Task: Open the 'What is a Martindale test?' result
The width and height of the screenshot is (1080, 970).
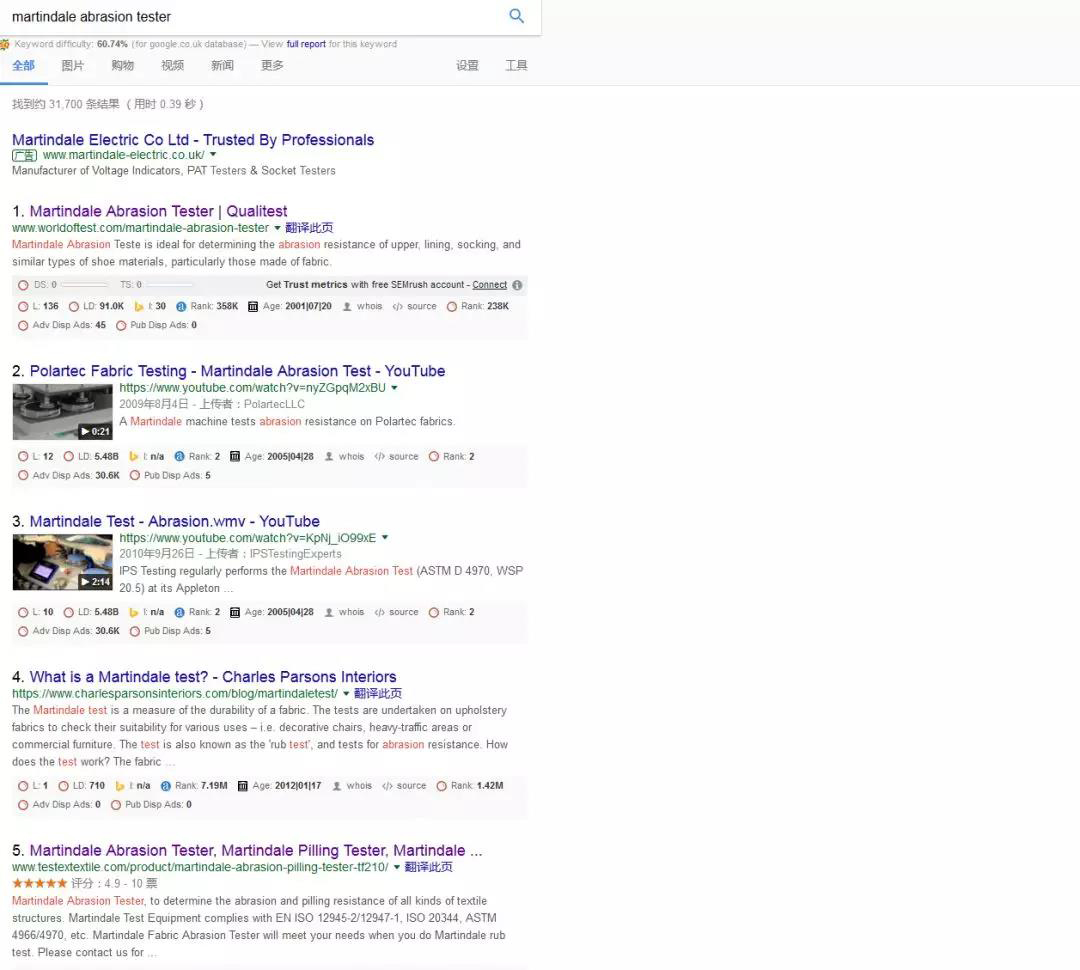Action: point(213,677)
